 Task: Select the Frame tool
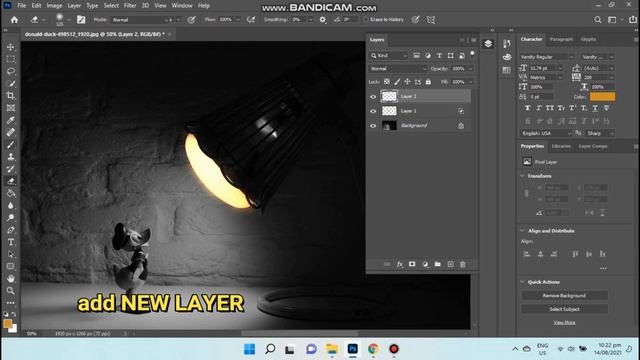click(x=11, y=108)
